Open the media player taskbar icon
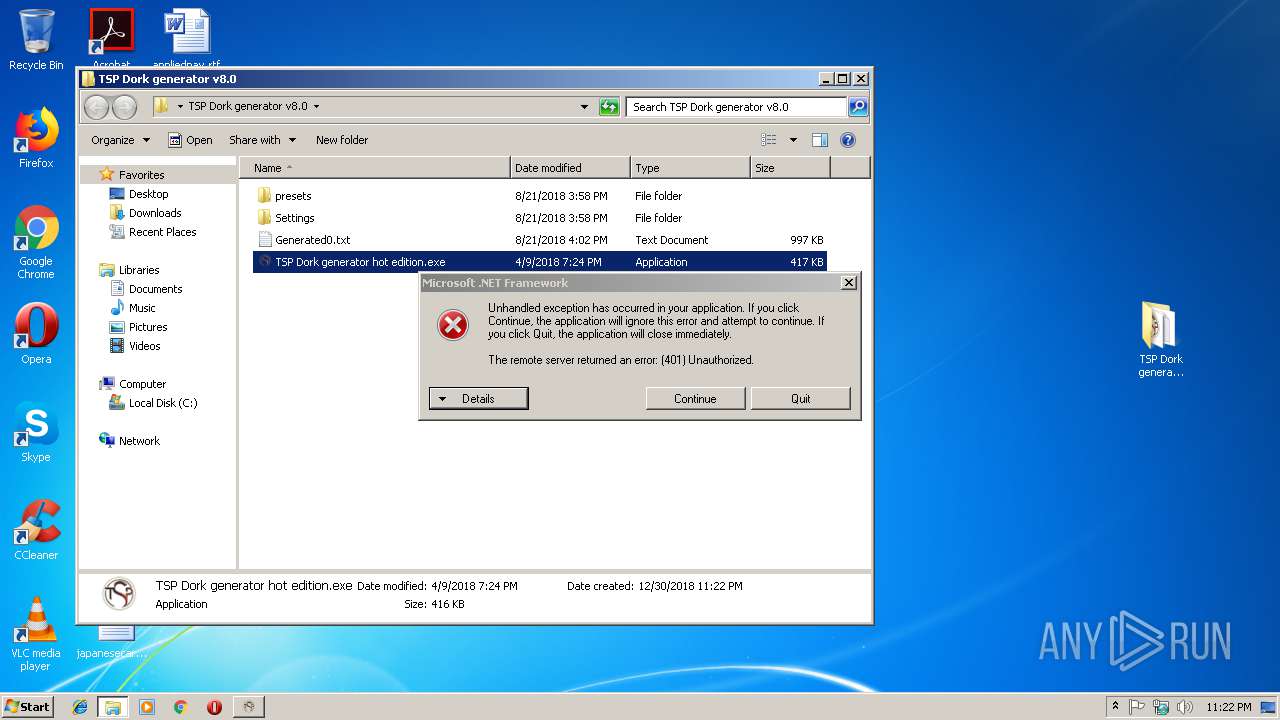Viewport: 1280px width, 720px height. (x=147, y=707)
